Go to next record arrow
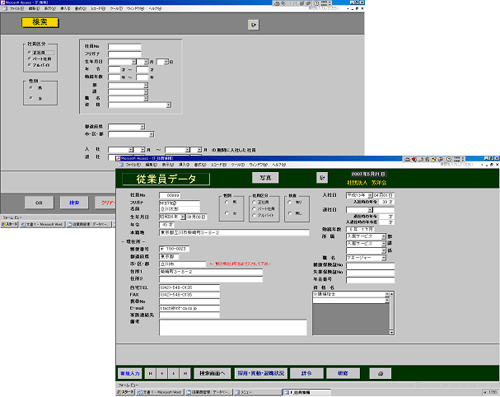Screen dimensions: 500x397 [x=174, y=373]
